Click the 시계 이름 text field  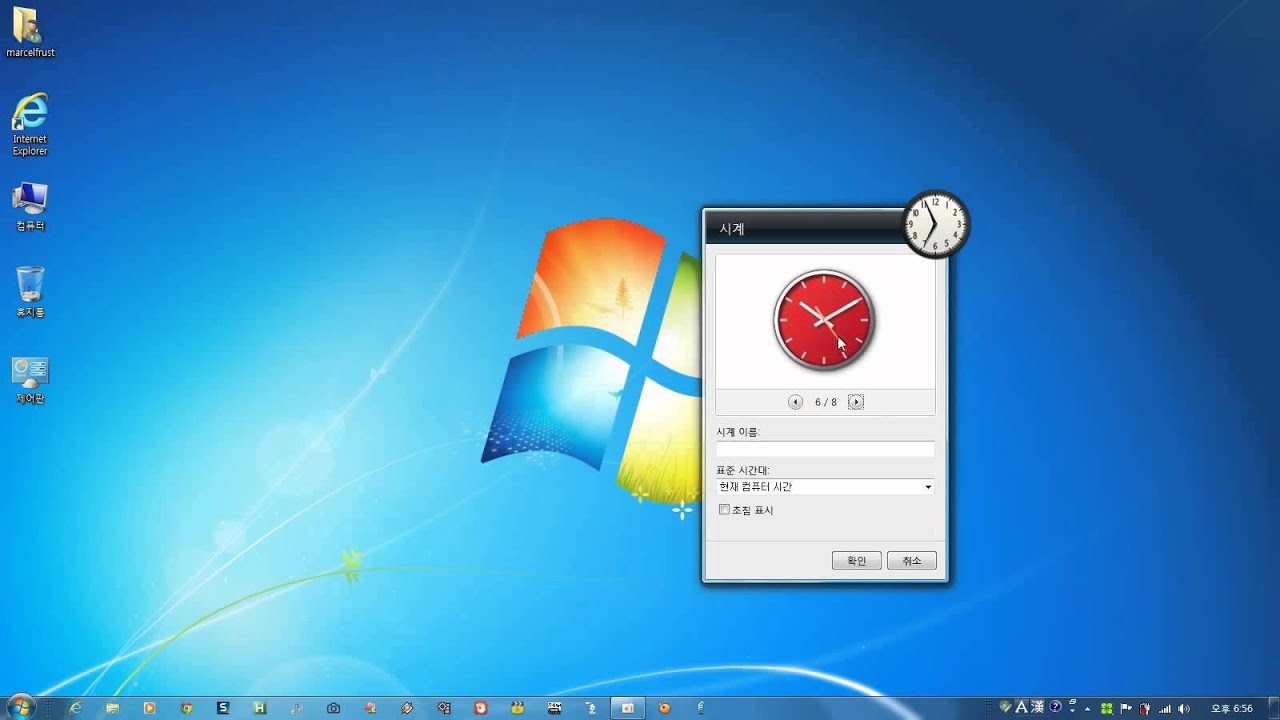pyautogui.click(x=825, y=449)
